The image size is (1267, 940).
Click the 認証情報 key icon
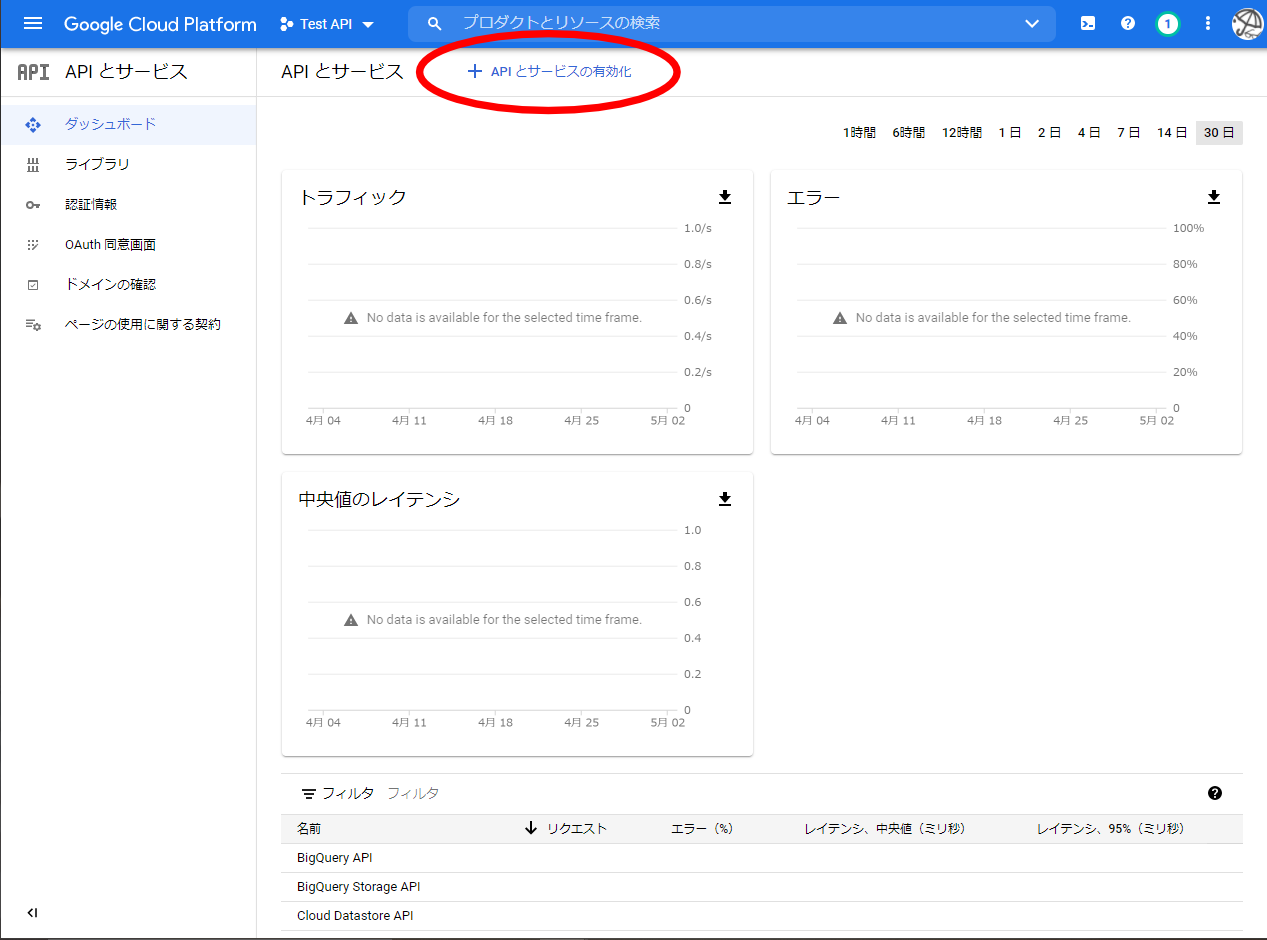pos(32,205)
